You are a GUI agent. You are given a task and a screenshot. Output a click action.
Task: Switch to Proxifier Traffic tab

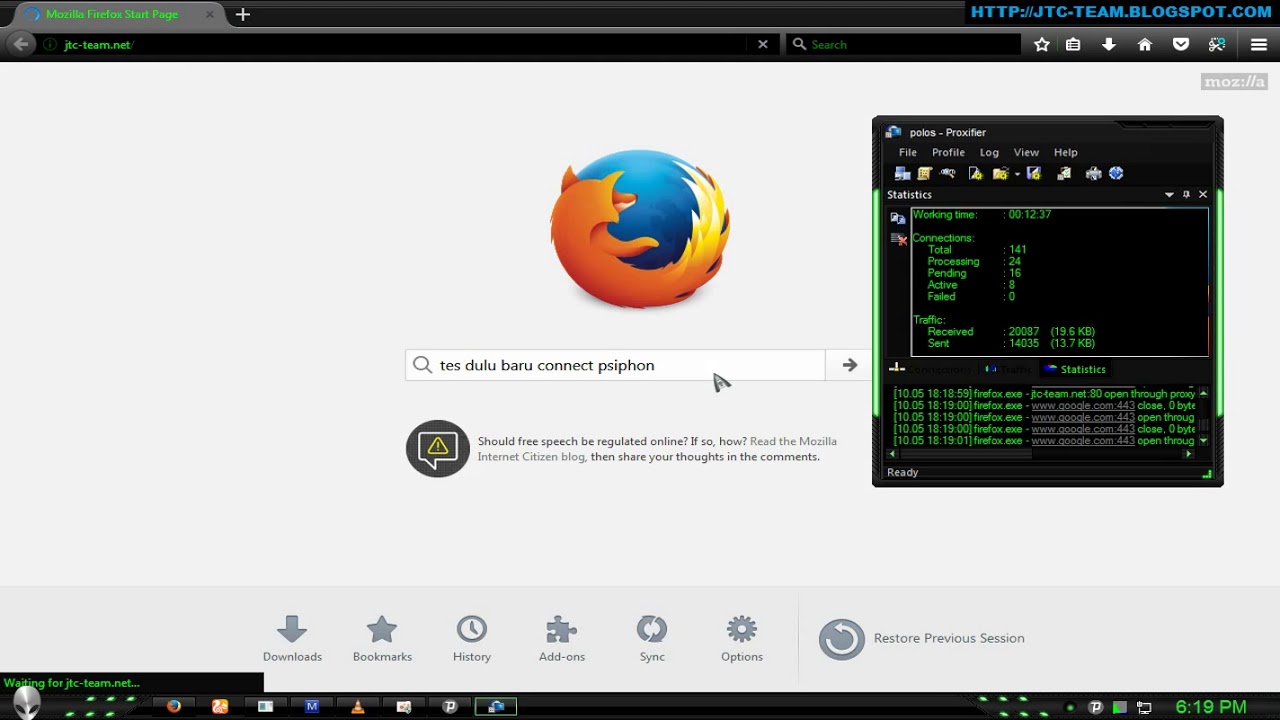pyautogui.click(x=1008, y=369)
